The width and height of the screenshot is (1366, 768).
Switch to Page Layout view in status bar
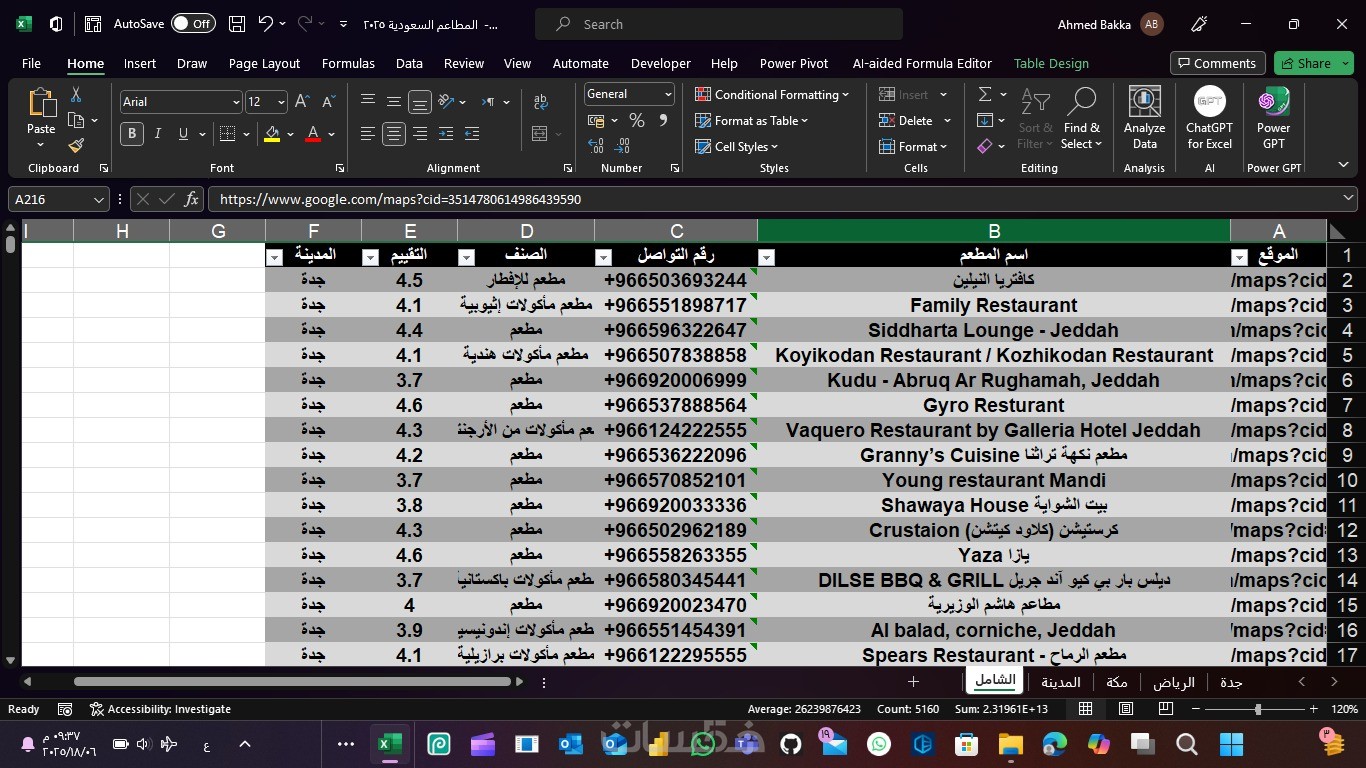click(1125, 709)
